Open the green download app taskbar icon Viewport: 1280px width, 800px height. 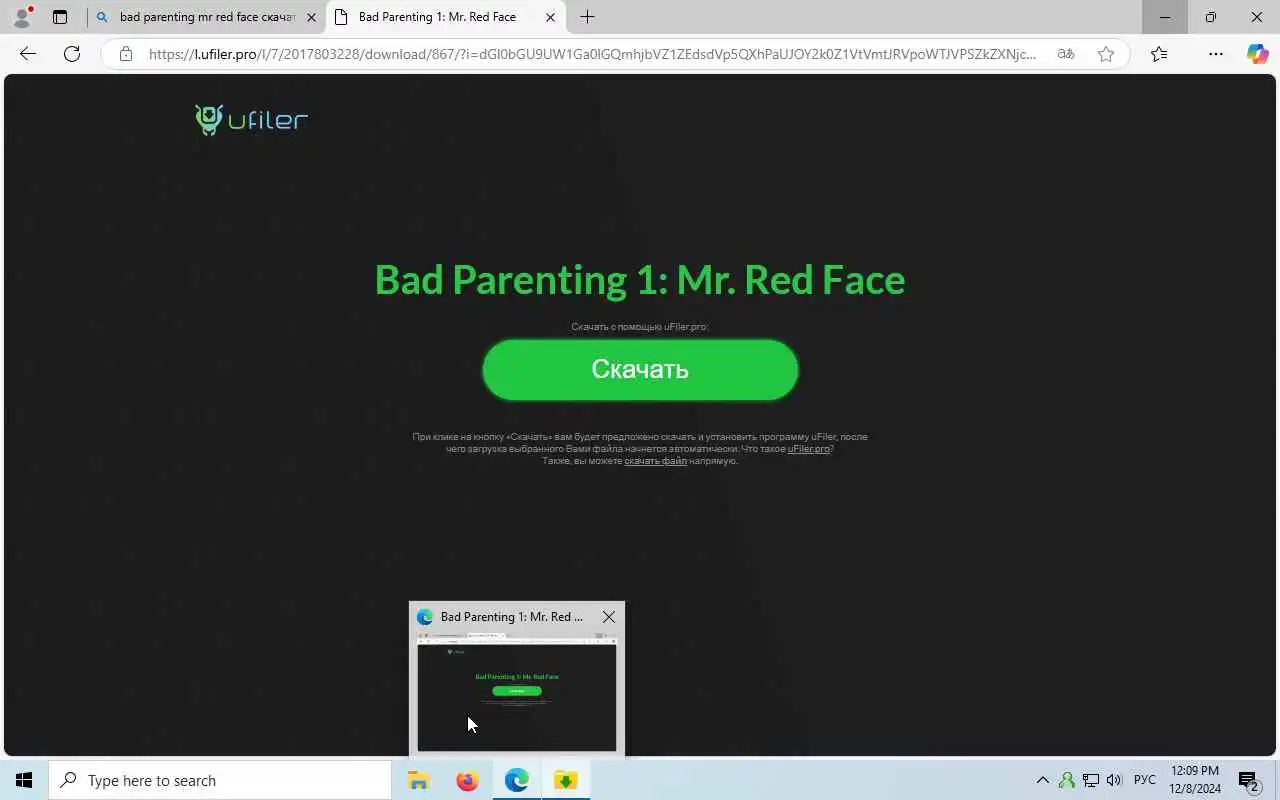(565, 780)
